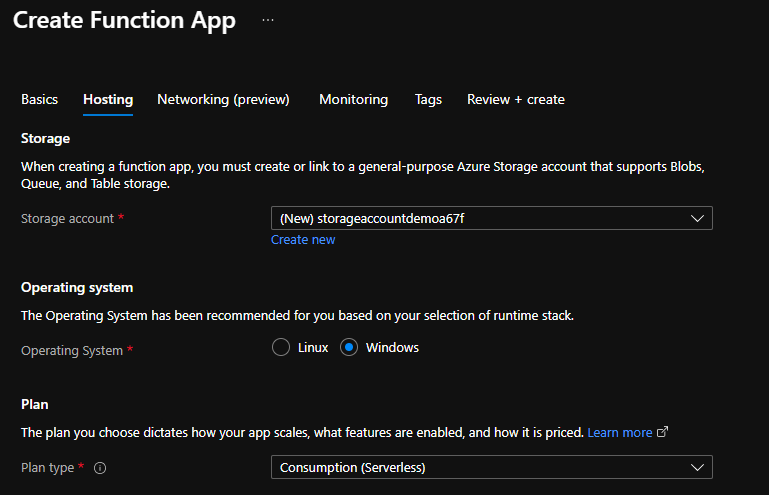The width and height of the screenshot is (769, 495).
Task: Click the external link icon after Learn more
Action: coord(662,433)
